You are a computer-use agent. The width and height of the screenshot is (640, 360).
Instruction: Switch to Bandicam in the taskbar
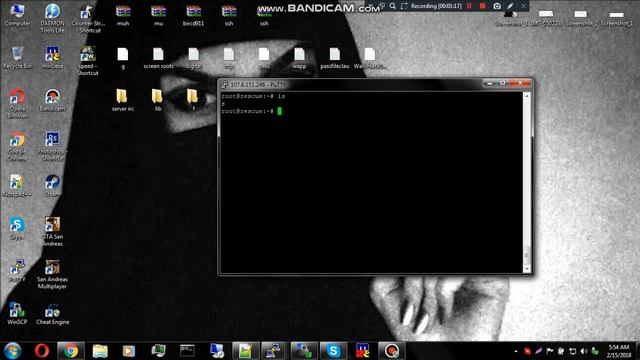point(391,351)
